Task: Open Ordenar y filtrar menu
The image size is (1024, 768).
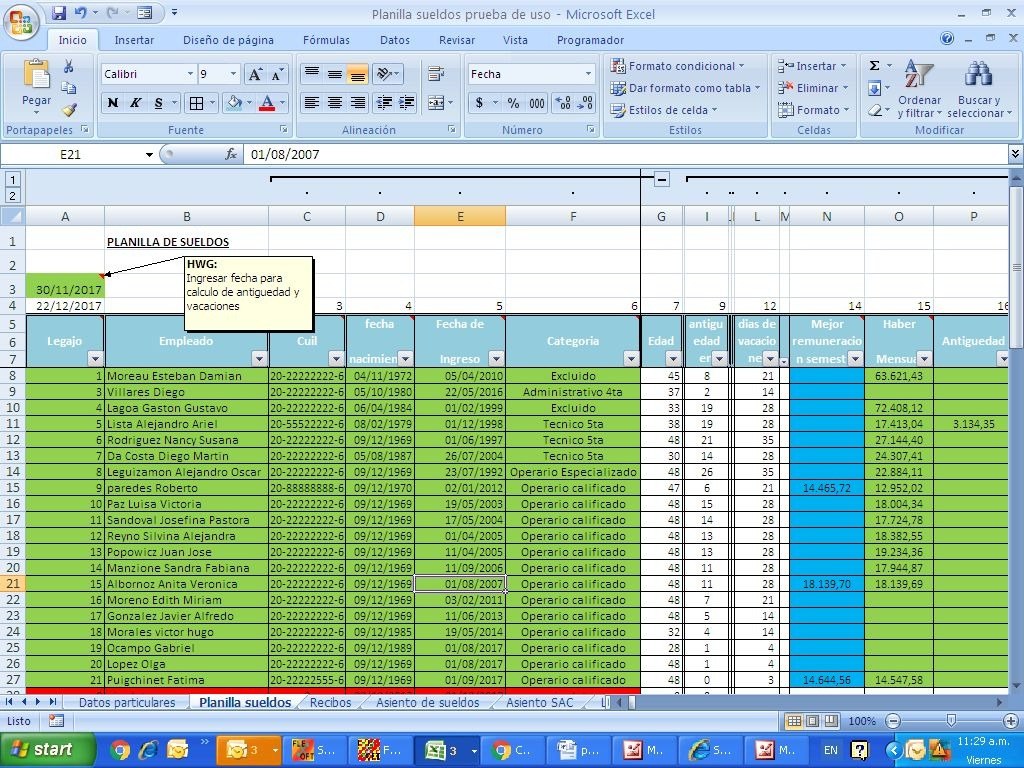Action: pyautogui.click(x=920, y=89)
